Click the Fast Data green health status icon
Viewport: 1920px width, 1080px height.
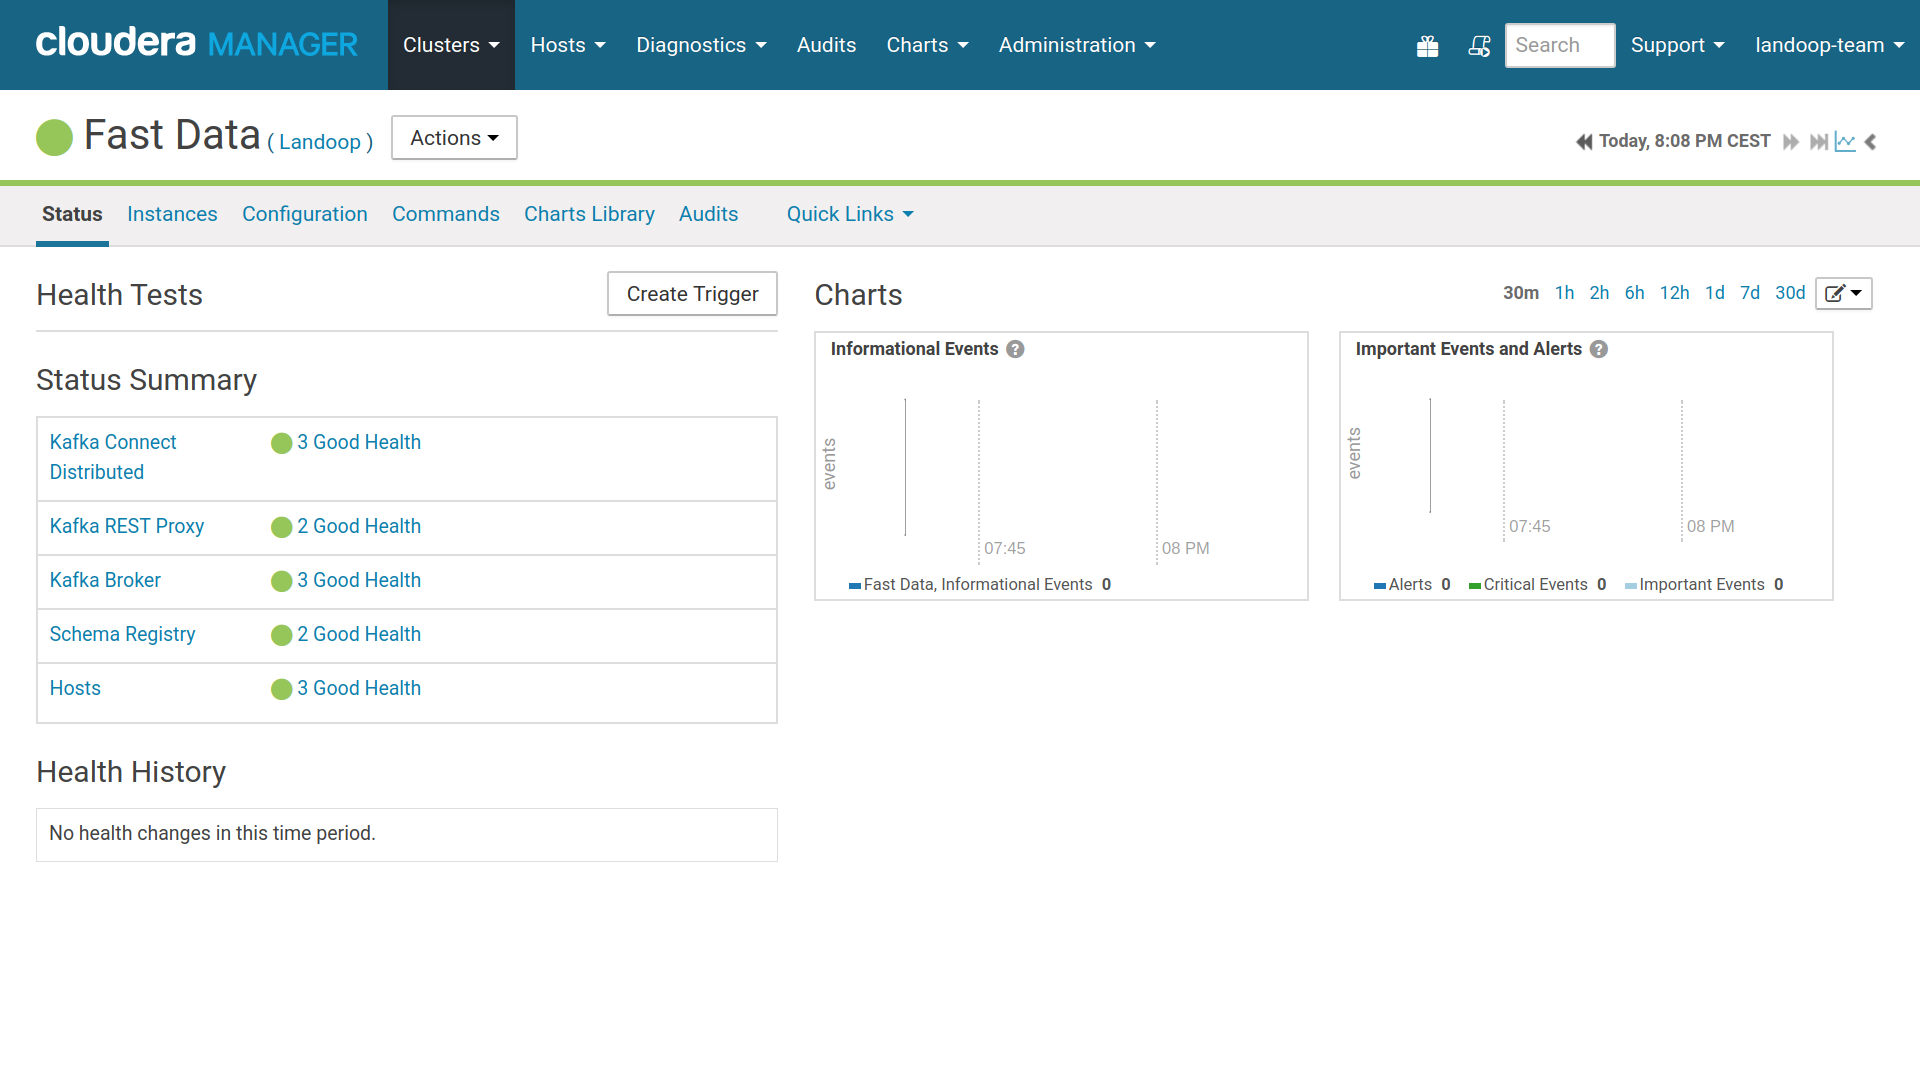point(54,137)
